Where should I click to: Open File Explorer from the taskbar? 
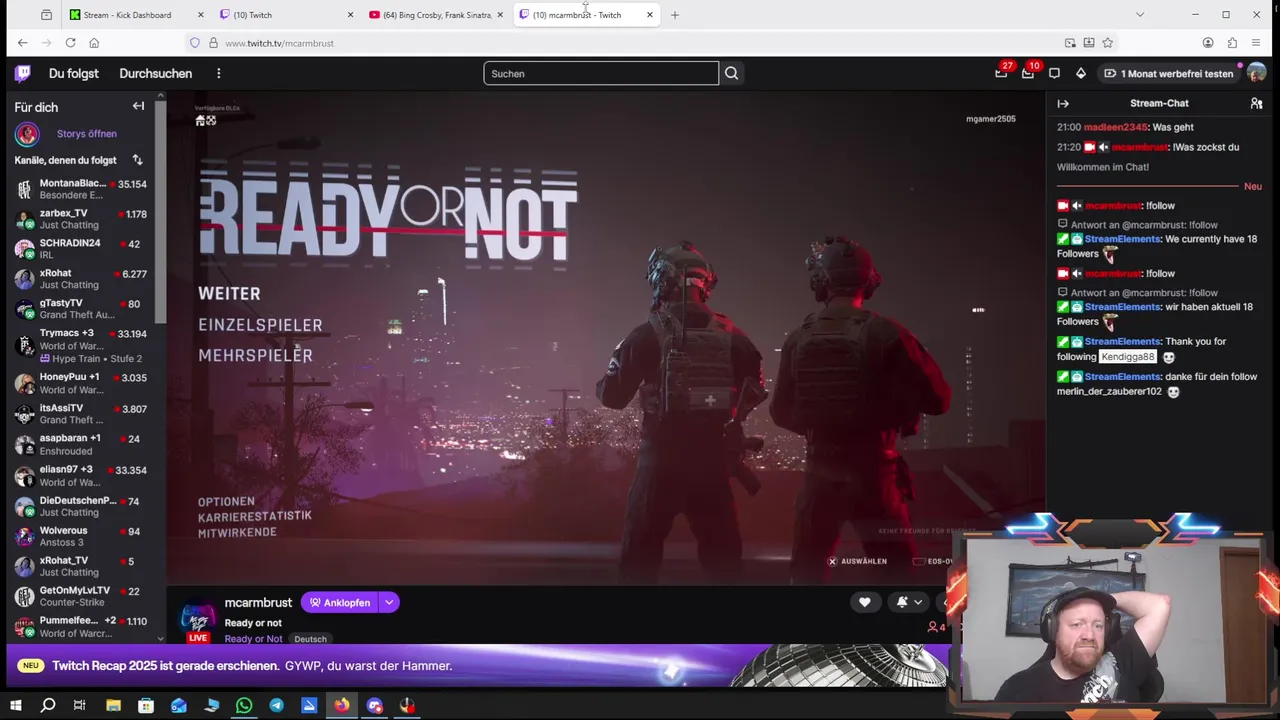(x=113, y=706)
